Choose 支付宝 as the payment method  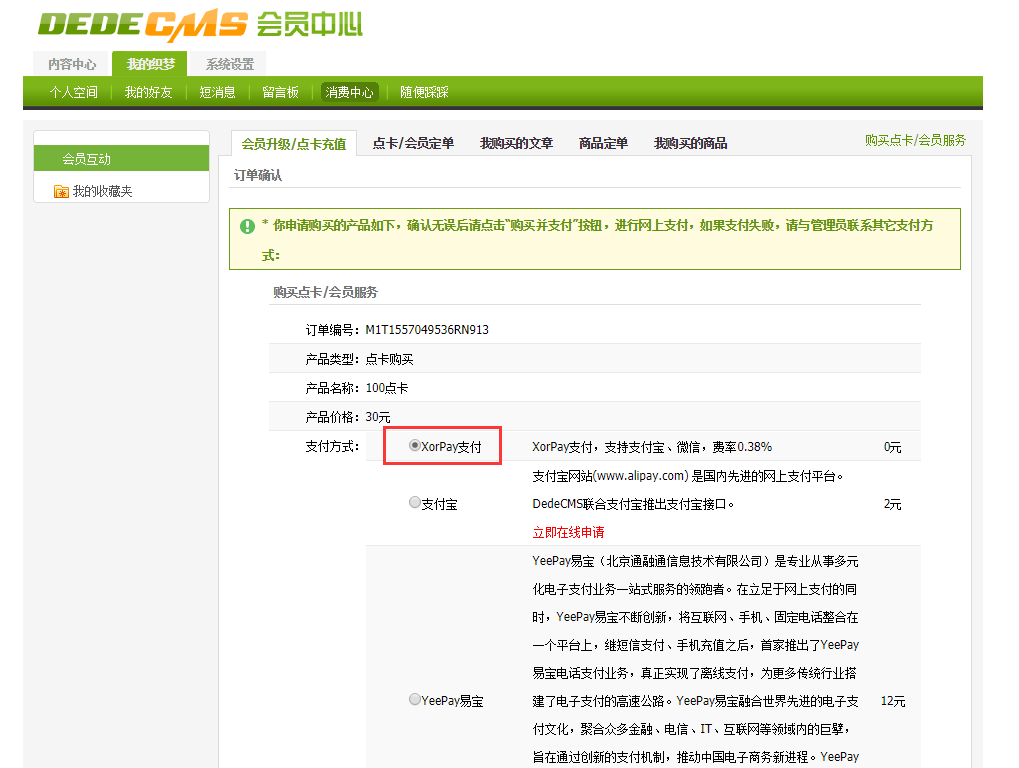click(x=415, y=503)
